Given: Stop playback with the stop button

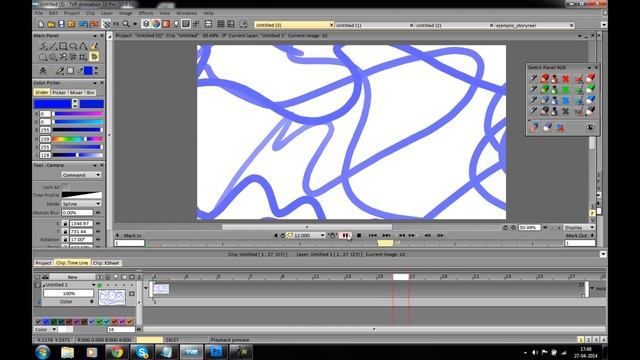Looking at the screenshot, I should [x=359, y=236].
